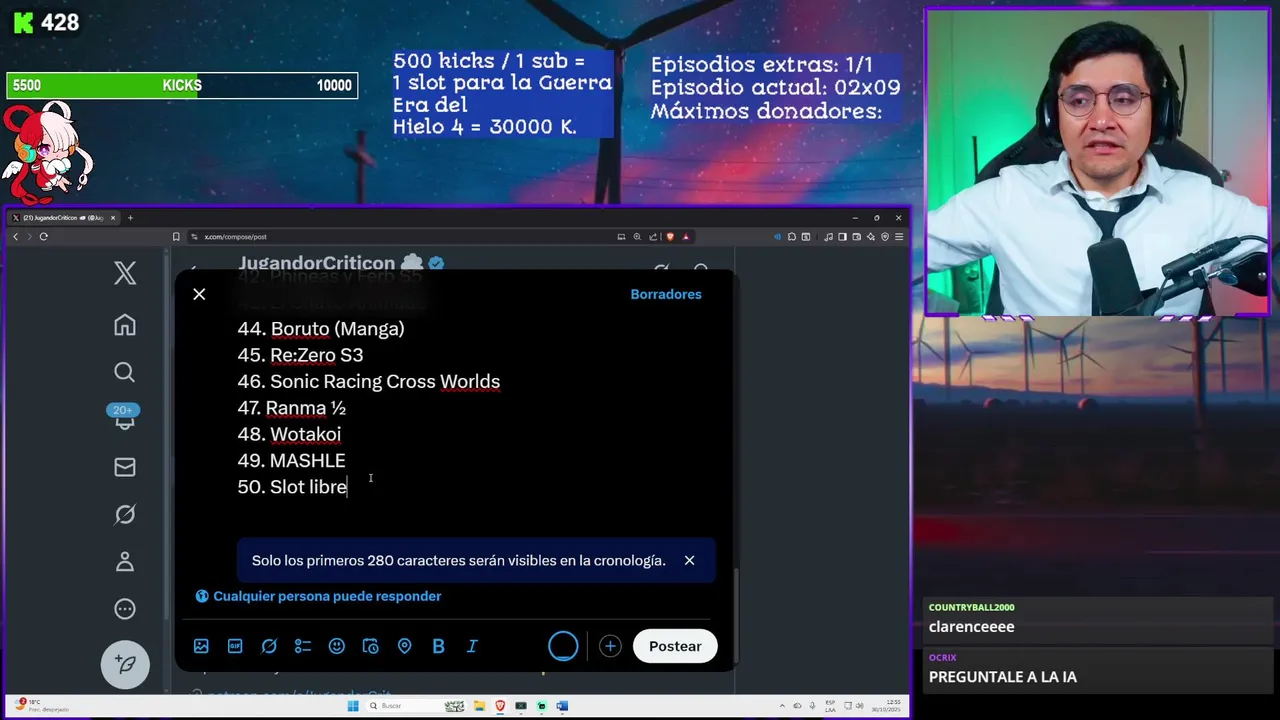Click the x.com/compose/post address bar
Image resolution: width=1280 pixels, height=720 pixels.
click(235, 237)
